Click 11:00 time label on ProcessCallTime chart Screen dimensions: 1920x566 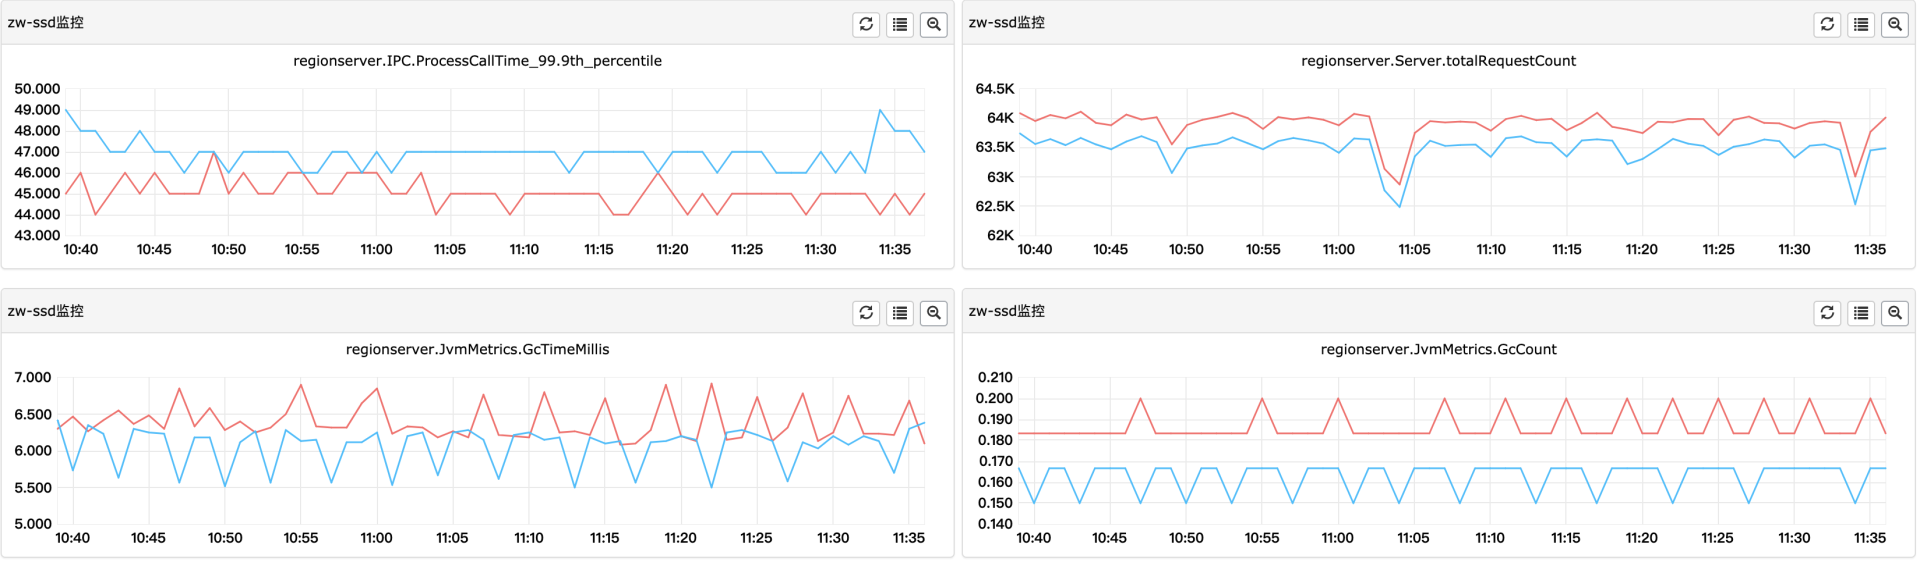coord(376,250)
